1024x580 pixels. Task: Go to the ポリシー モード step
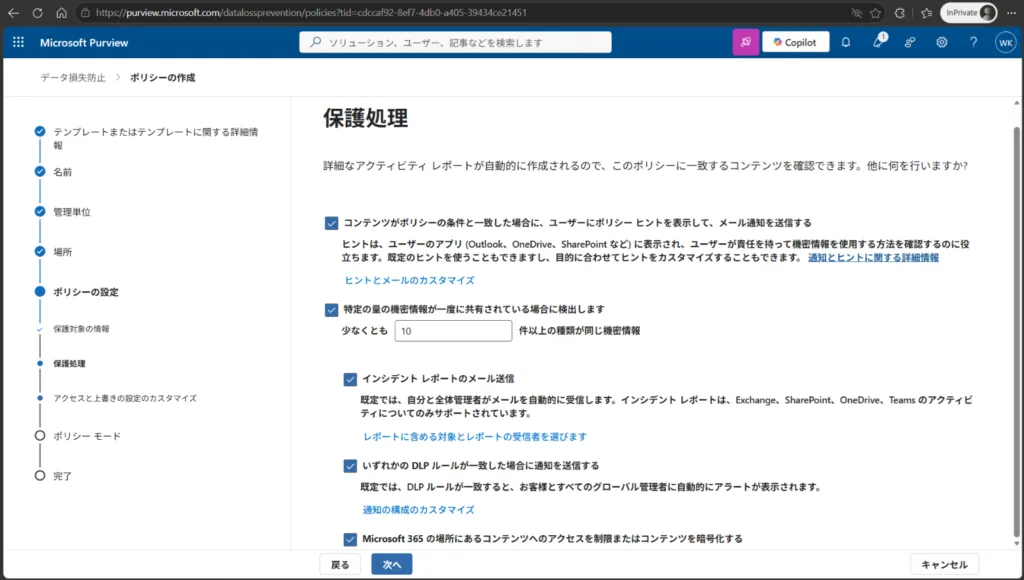(87, 436)
